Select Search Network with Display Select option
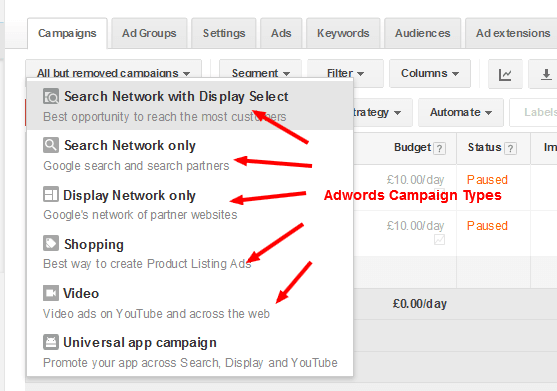 pyautogui.click(x=190, y=105)
